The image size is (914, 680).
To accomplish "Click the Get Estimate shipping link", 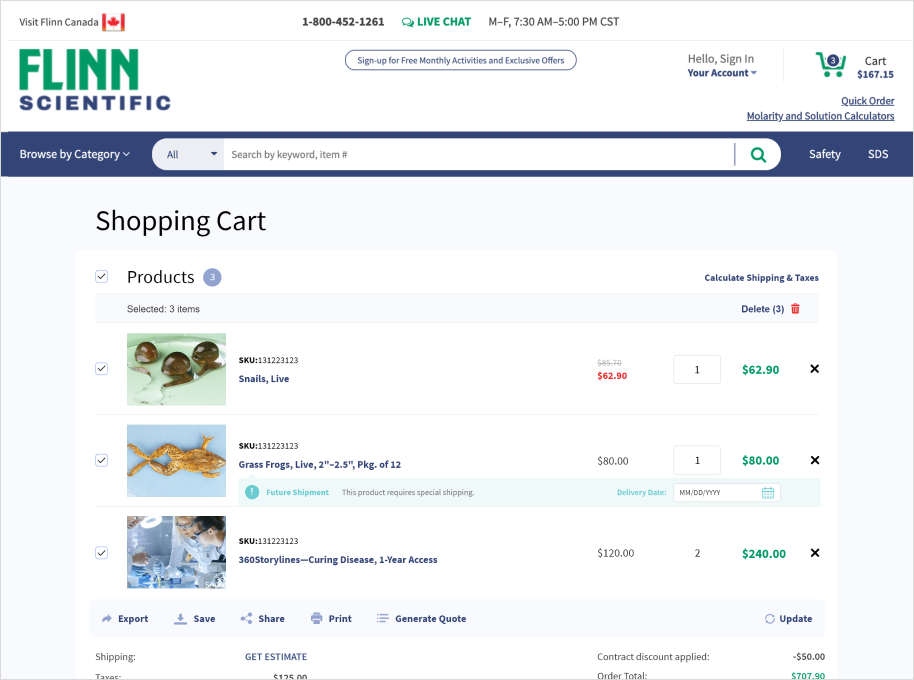I will (276, 657).
